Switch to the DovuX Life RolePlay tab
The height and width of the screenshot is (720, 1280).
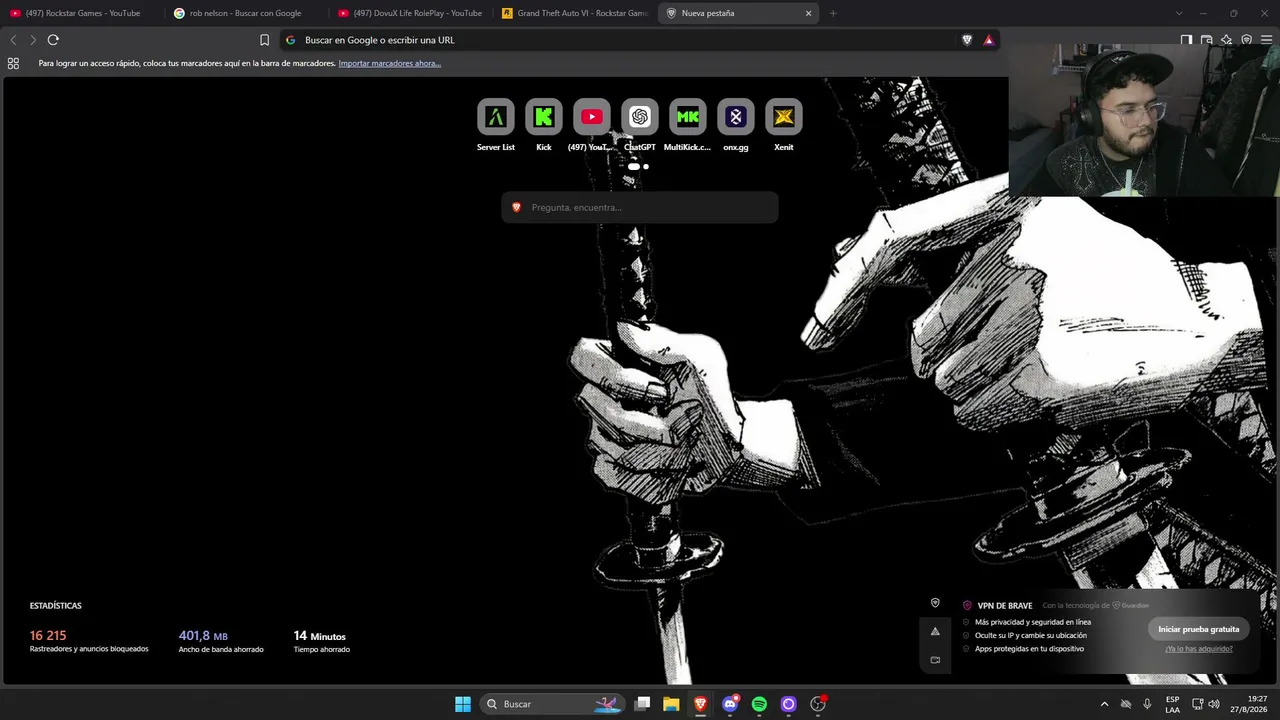[x=410, y=13]
